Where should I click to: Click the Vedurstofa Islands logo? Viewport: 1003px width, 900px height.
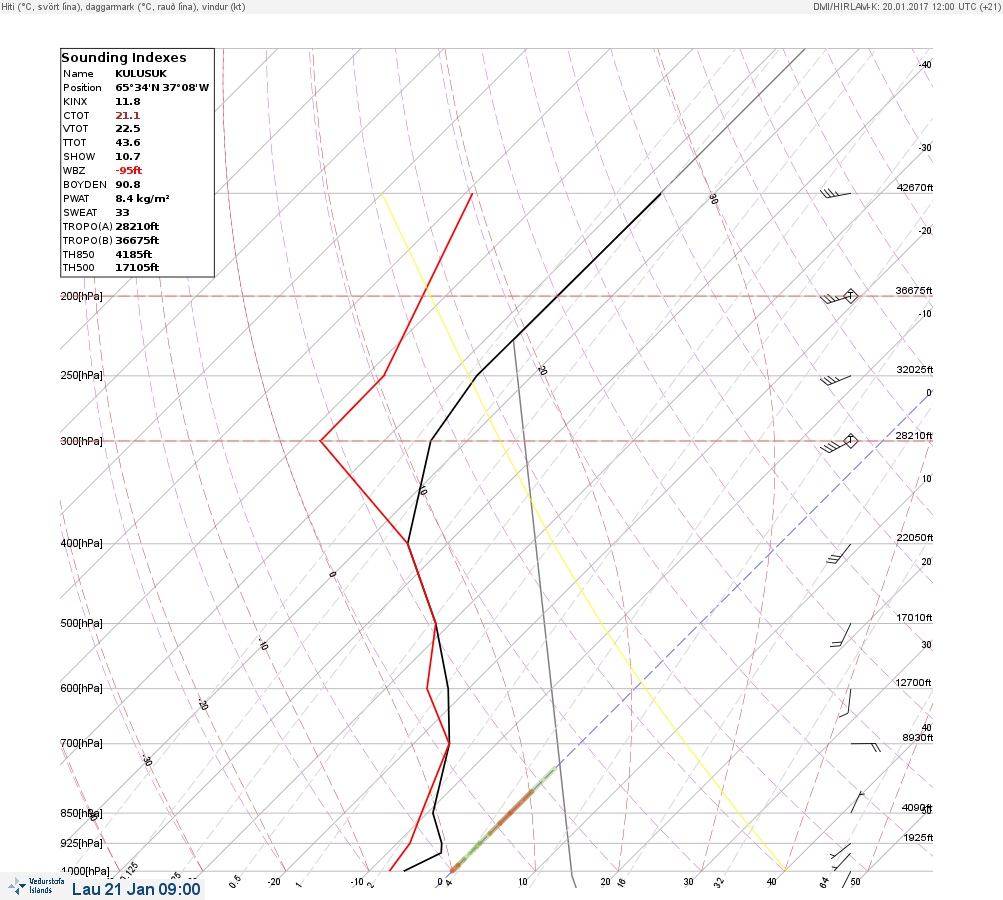[36, 886]
